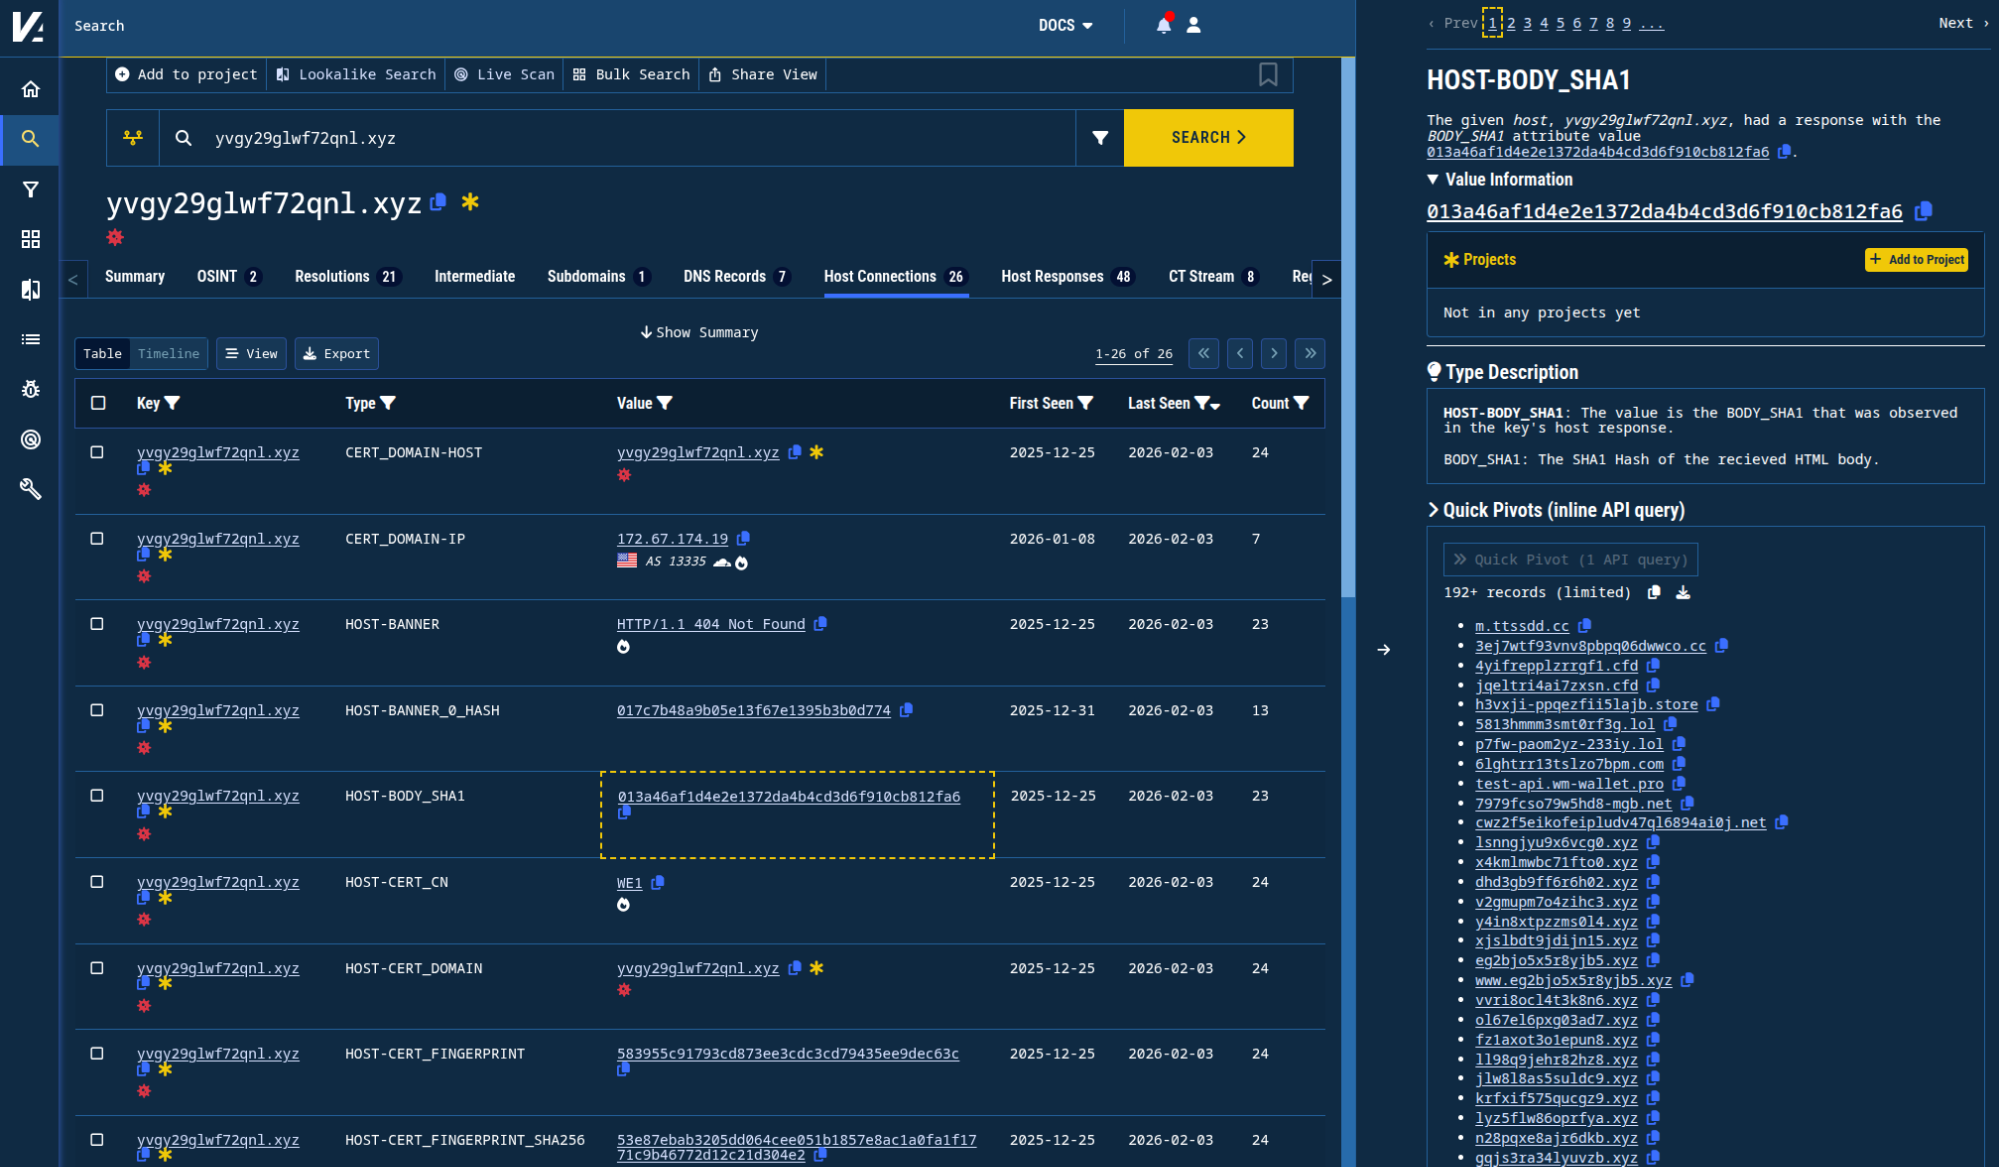Open the user account icon

click(1193, 25)
